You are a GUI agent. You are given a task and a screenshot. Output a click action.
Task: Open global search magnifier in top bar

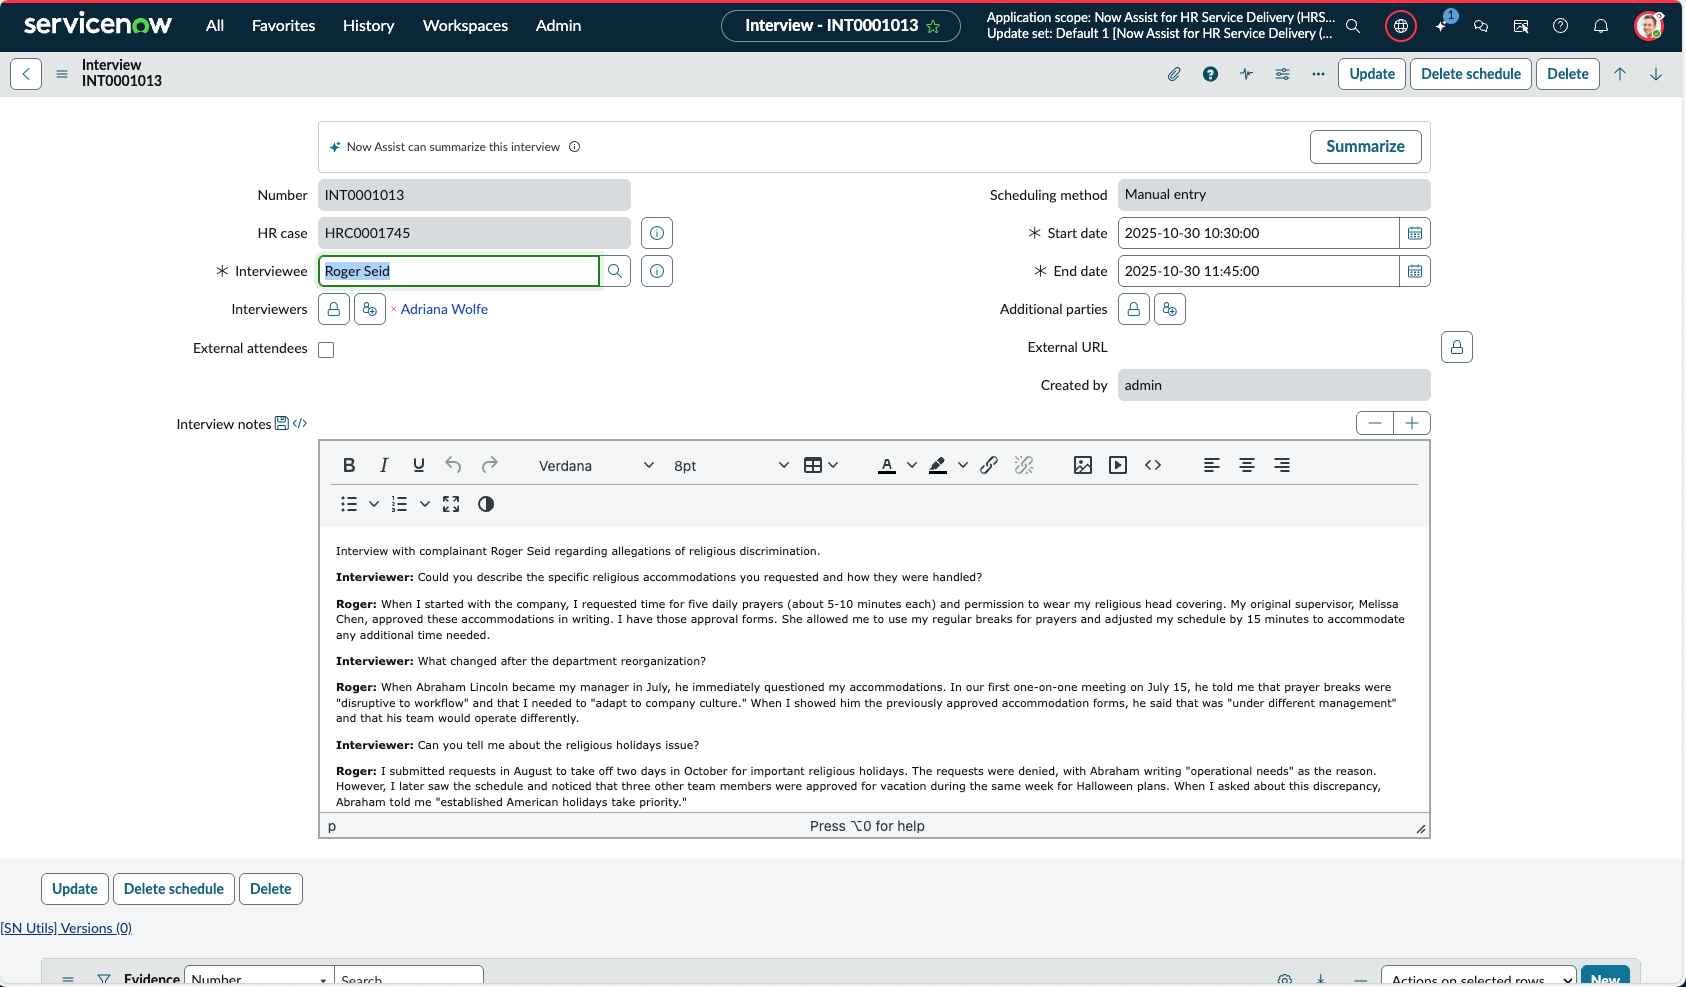pos(1353,26)
